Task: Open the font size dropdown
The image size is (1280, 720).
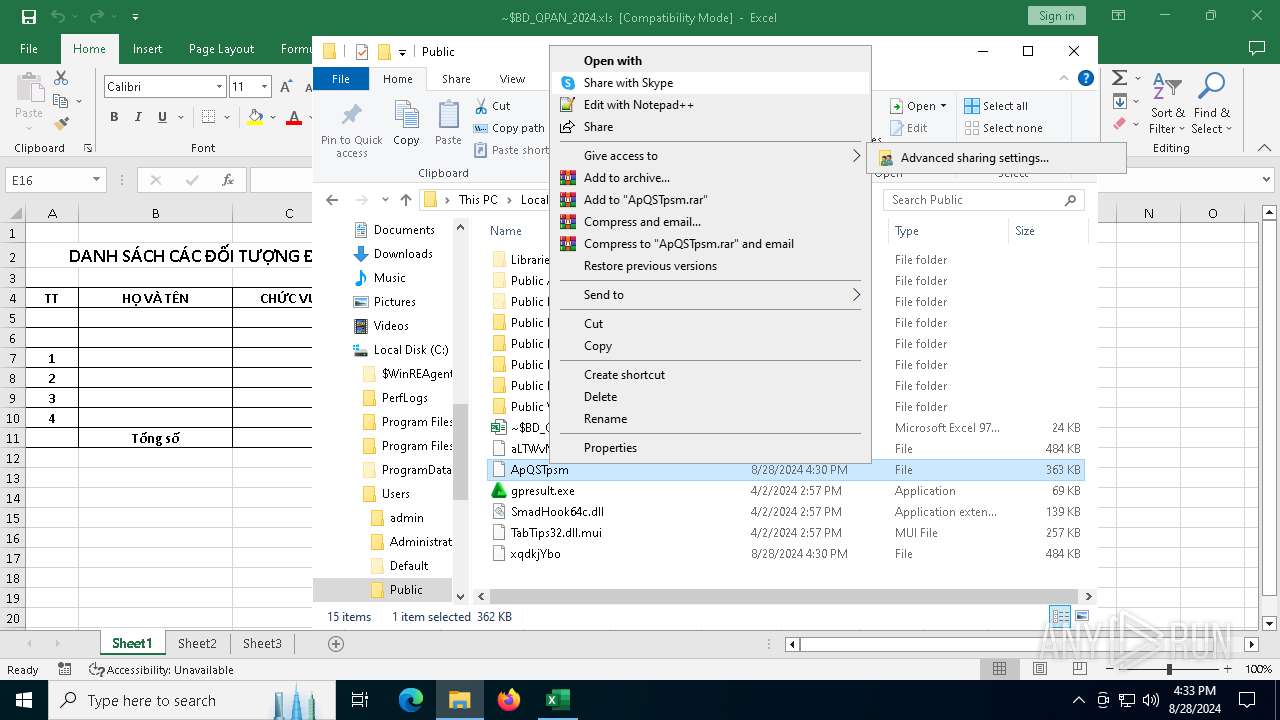Action: [x=264, y=87]
